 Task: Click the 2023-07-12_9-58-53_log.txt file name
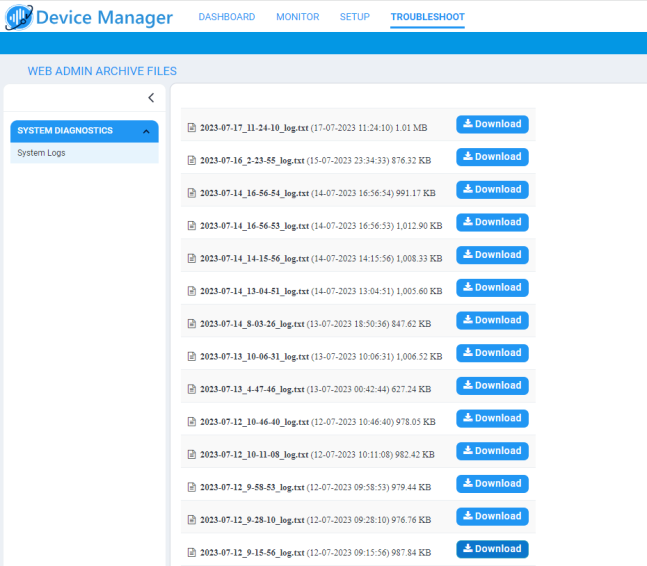click(252, 487)
